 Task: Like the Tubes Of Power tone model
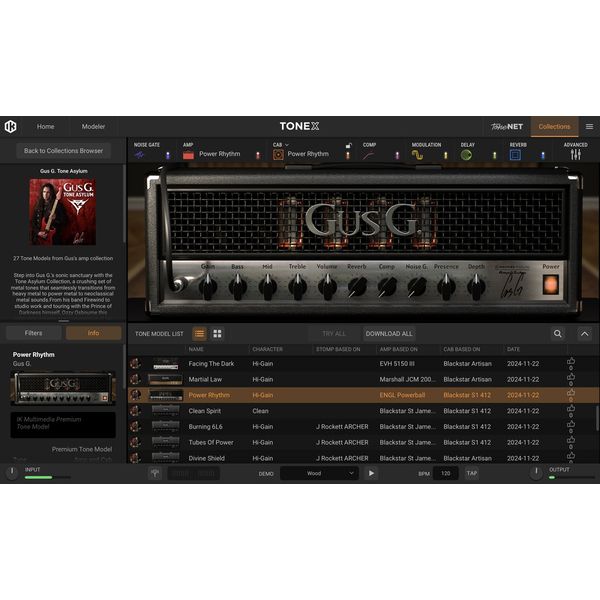[571, 440]
